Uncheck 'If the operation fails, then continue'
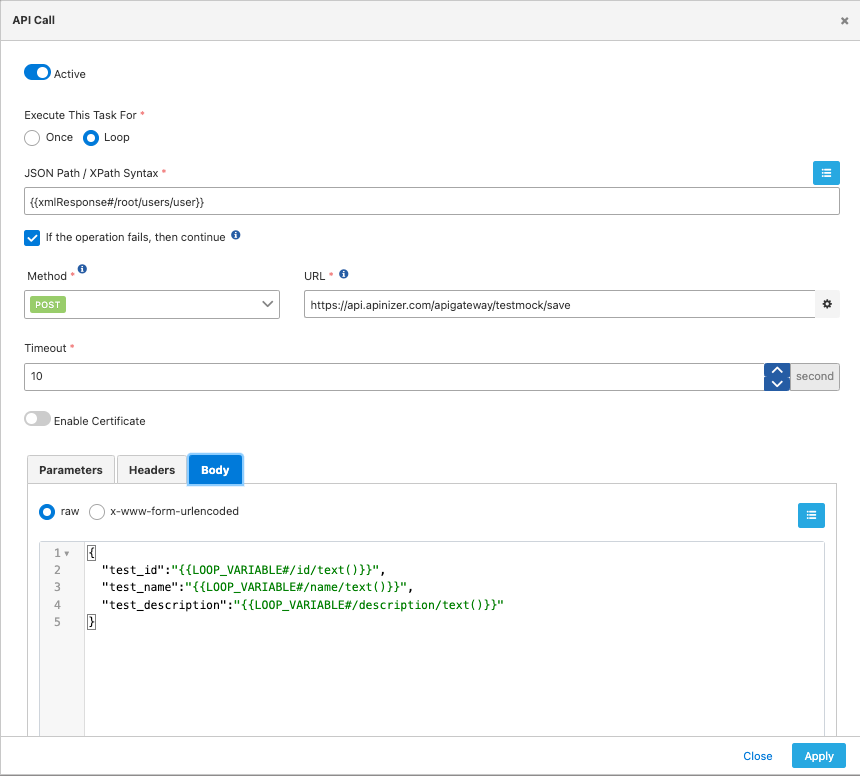The height and width of the screenshot is (776, 860). [32, 237]
